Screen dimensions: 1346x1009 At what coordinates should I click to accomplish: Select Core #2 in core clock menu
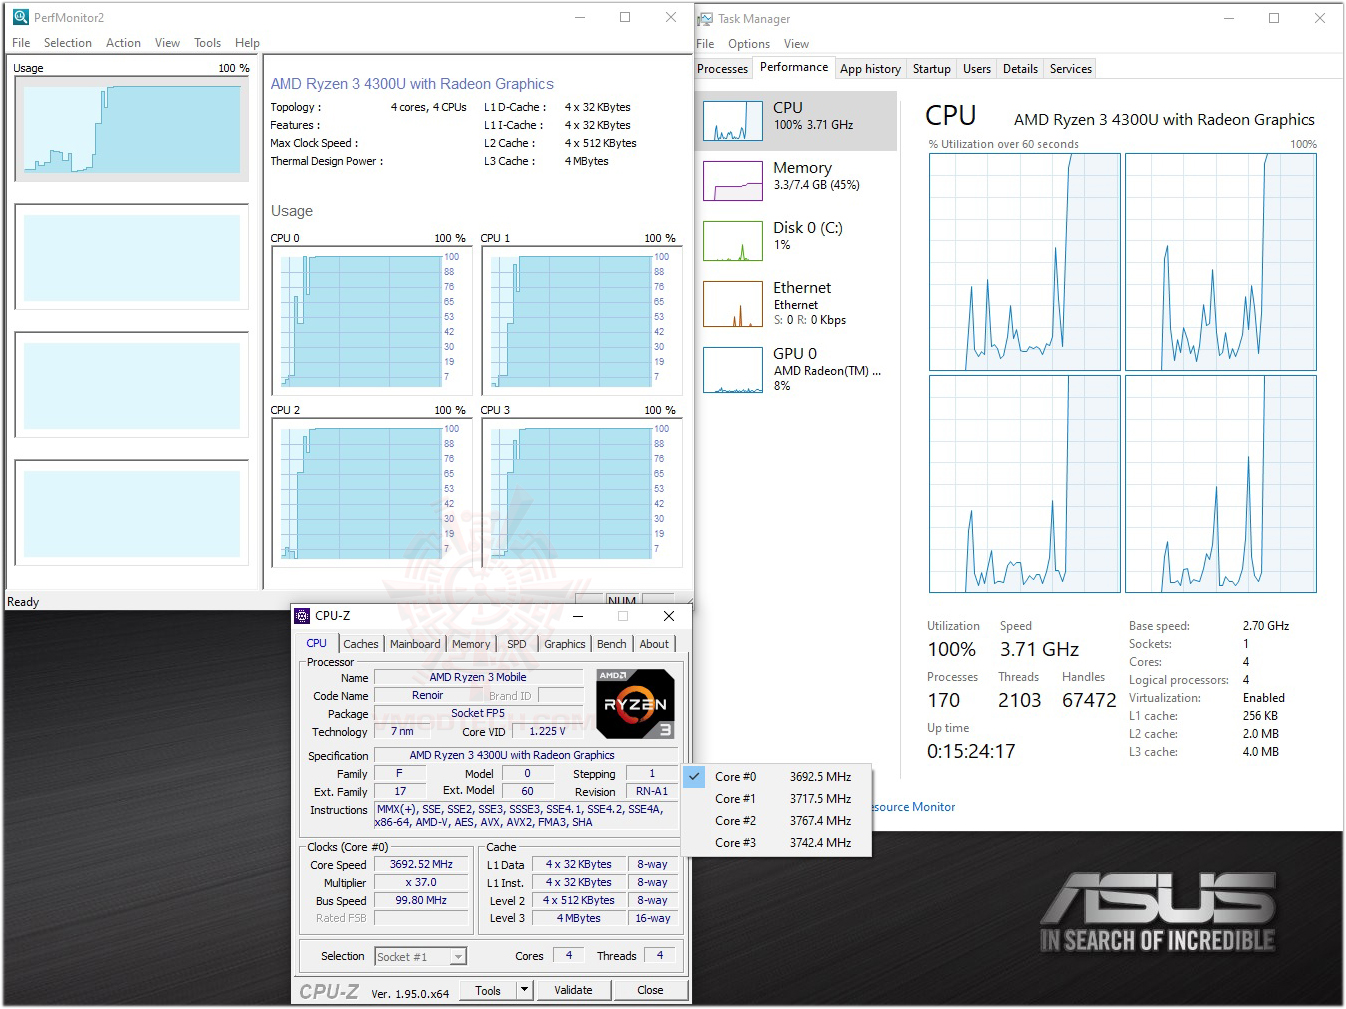coord(778,821)
